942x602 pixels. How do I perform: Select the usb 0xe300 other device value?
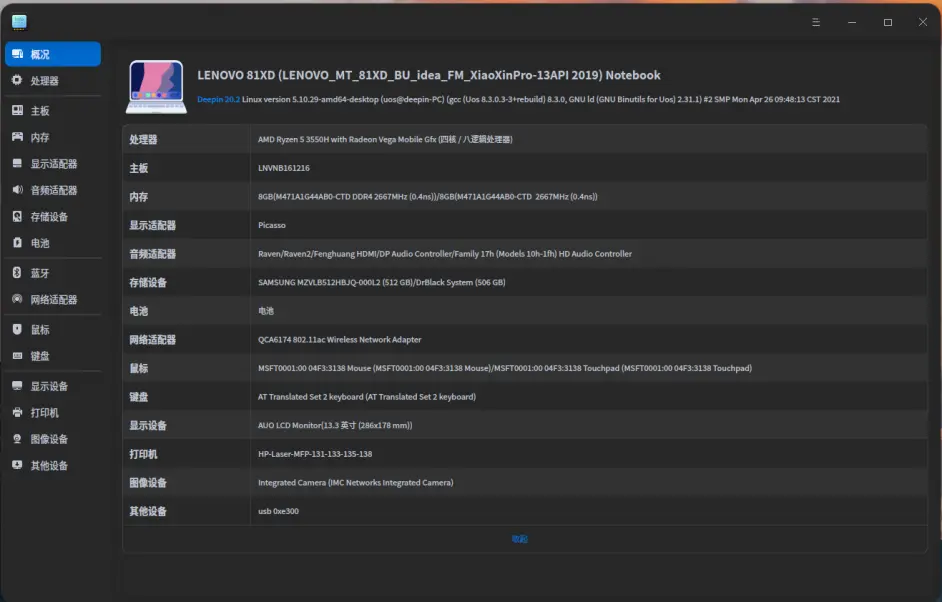click(278, 511)
